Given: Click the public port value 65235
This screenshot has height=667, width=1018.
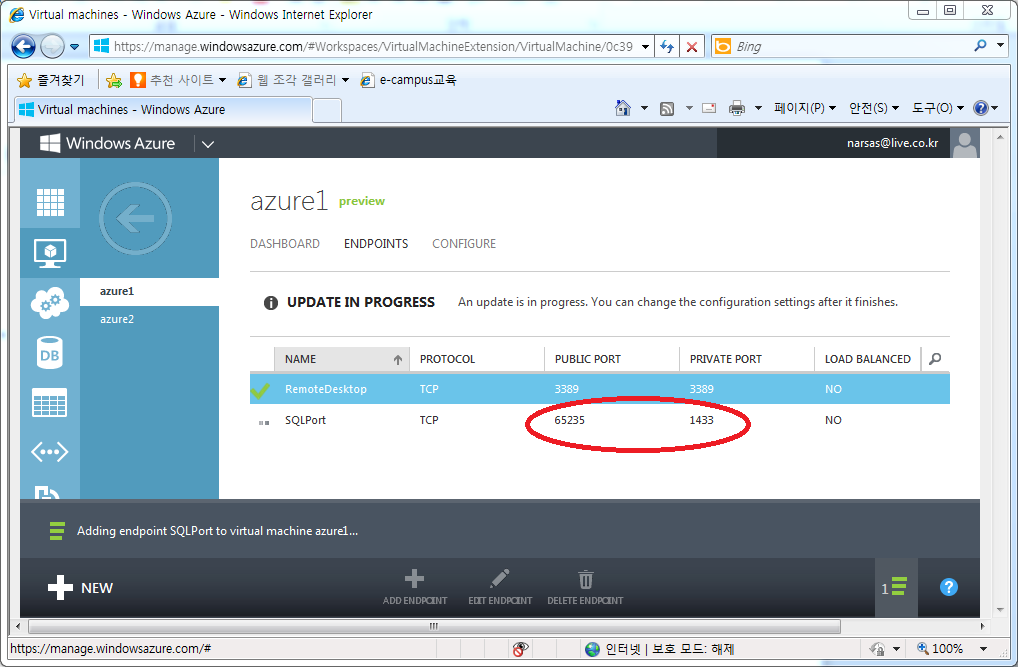Looking at the screenshot, I should 569,420.
